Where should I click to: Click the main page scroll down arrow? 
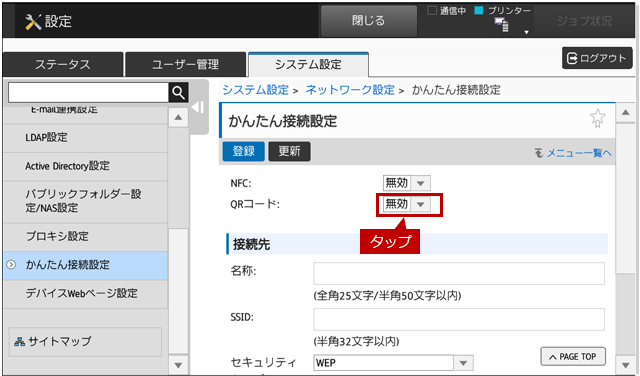625,364
